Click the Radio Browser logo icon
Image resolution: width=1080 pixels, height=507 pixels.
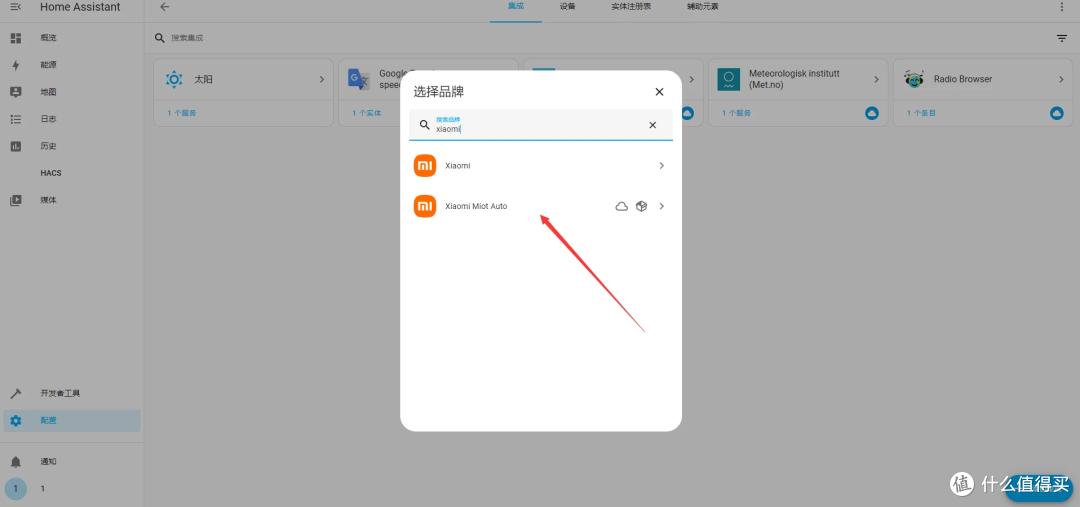(913, 79)
